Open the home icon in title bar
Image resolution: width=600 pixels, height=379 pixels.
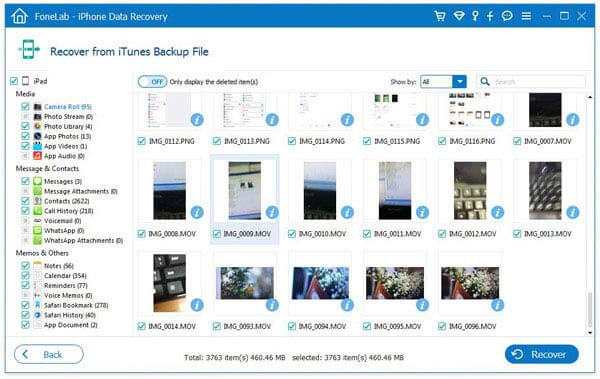(x=20, y=16)
